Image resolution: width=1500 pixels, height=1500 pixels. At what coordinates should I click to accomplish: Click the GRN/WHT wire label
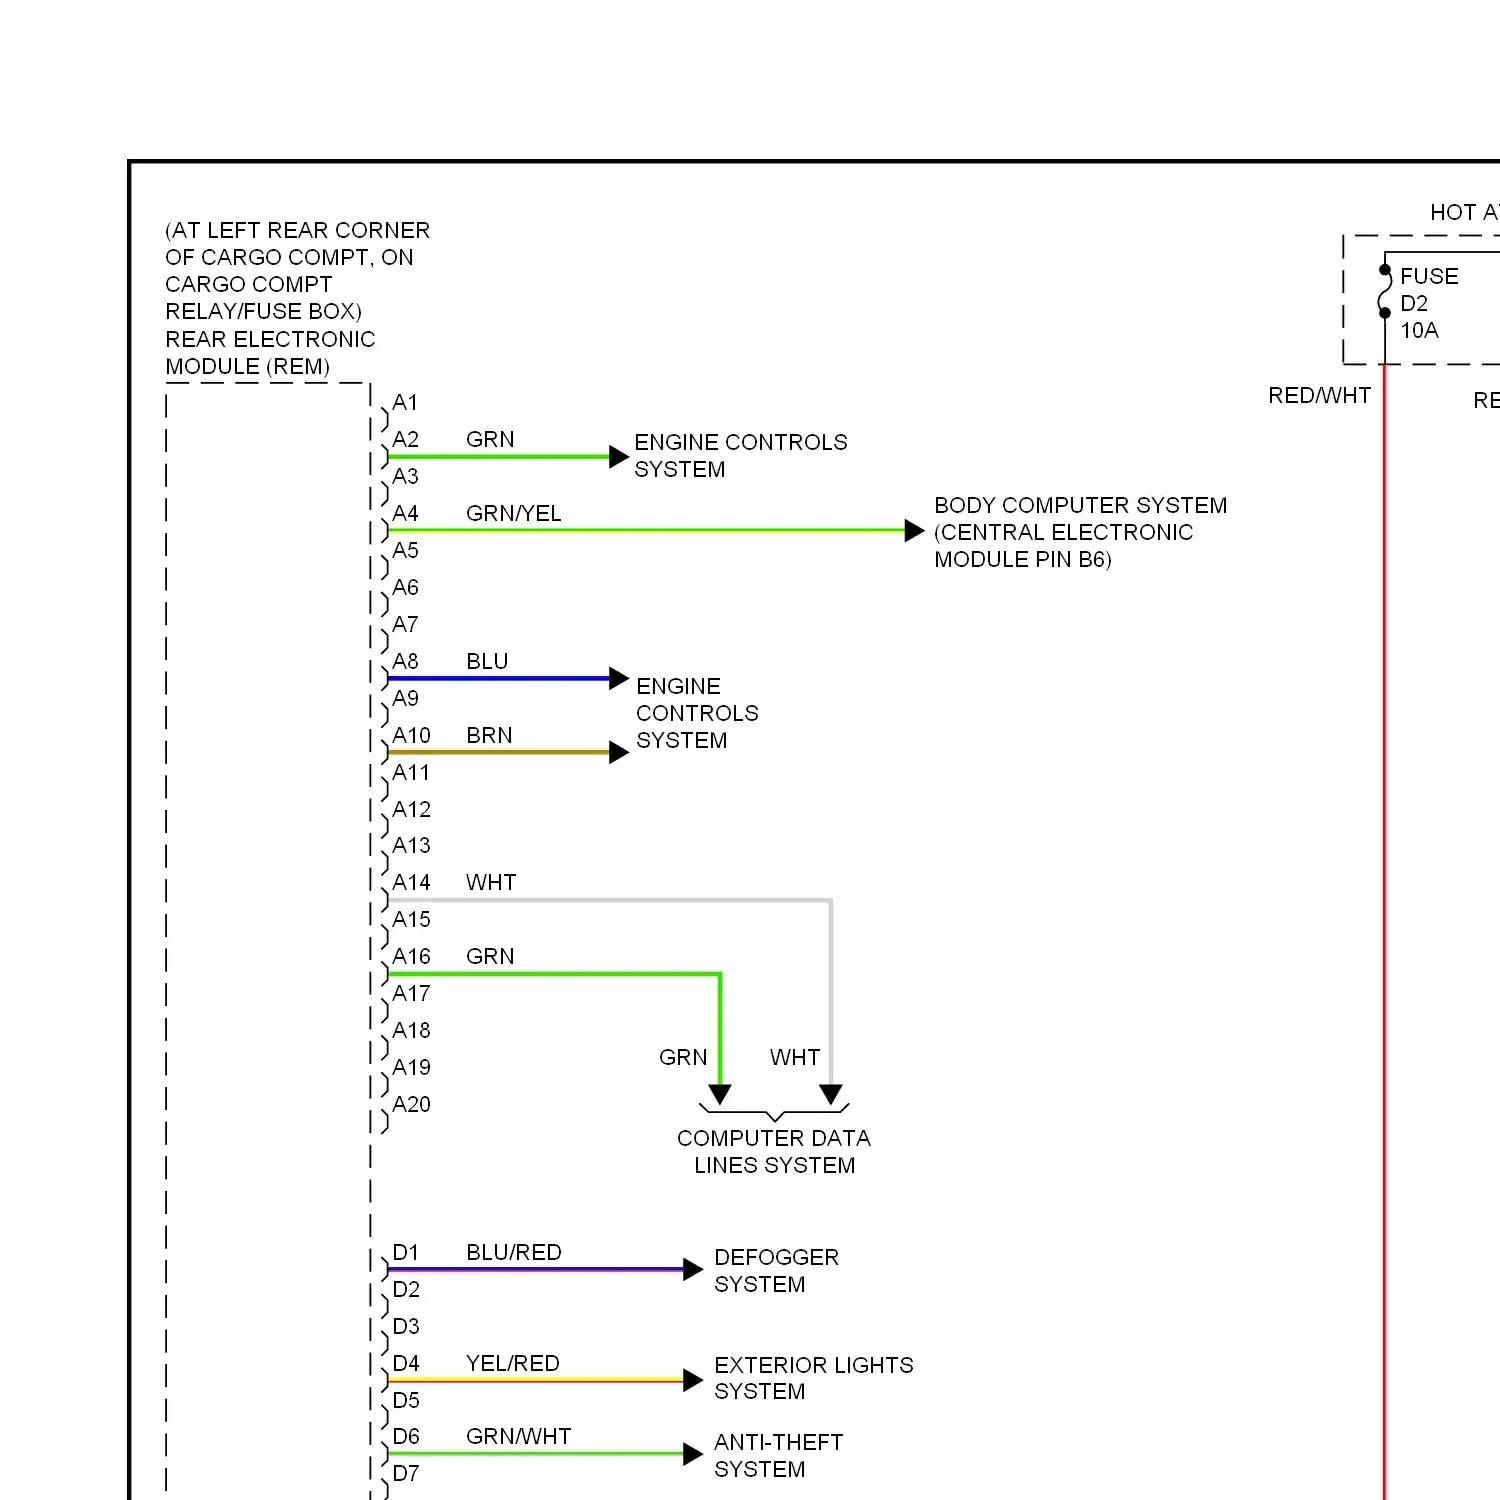point(518,1437)
